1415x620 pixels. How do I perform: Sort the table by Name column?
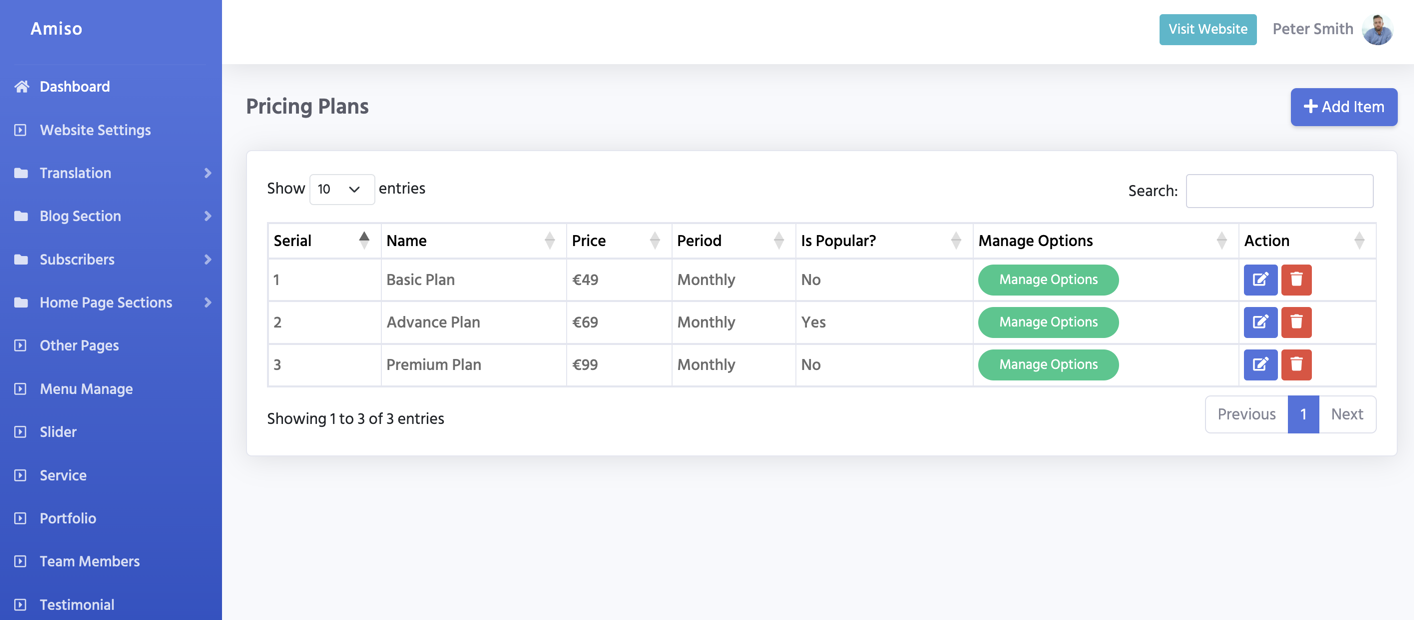(473, 241)
